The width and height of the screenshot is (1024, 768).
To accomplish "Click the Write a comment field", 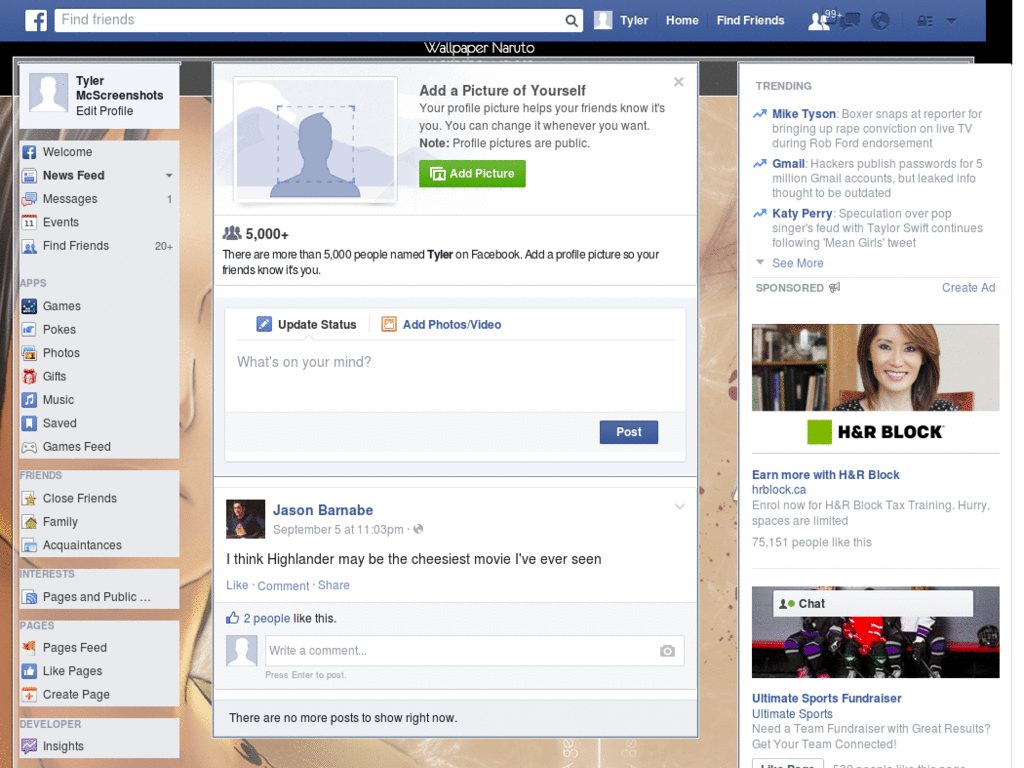I will [x=475, y=650].
